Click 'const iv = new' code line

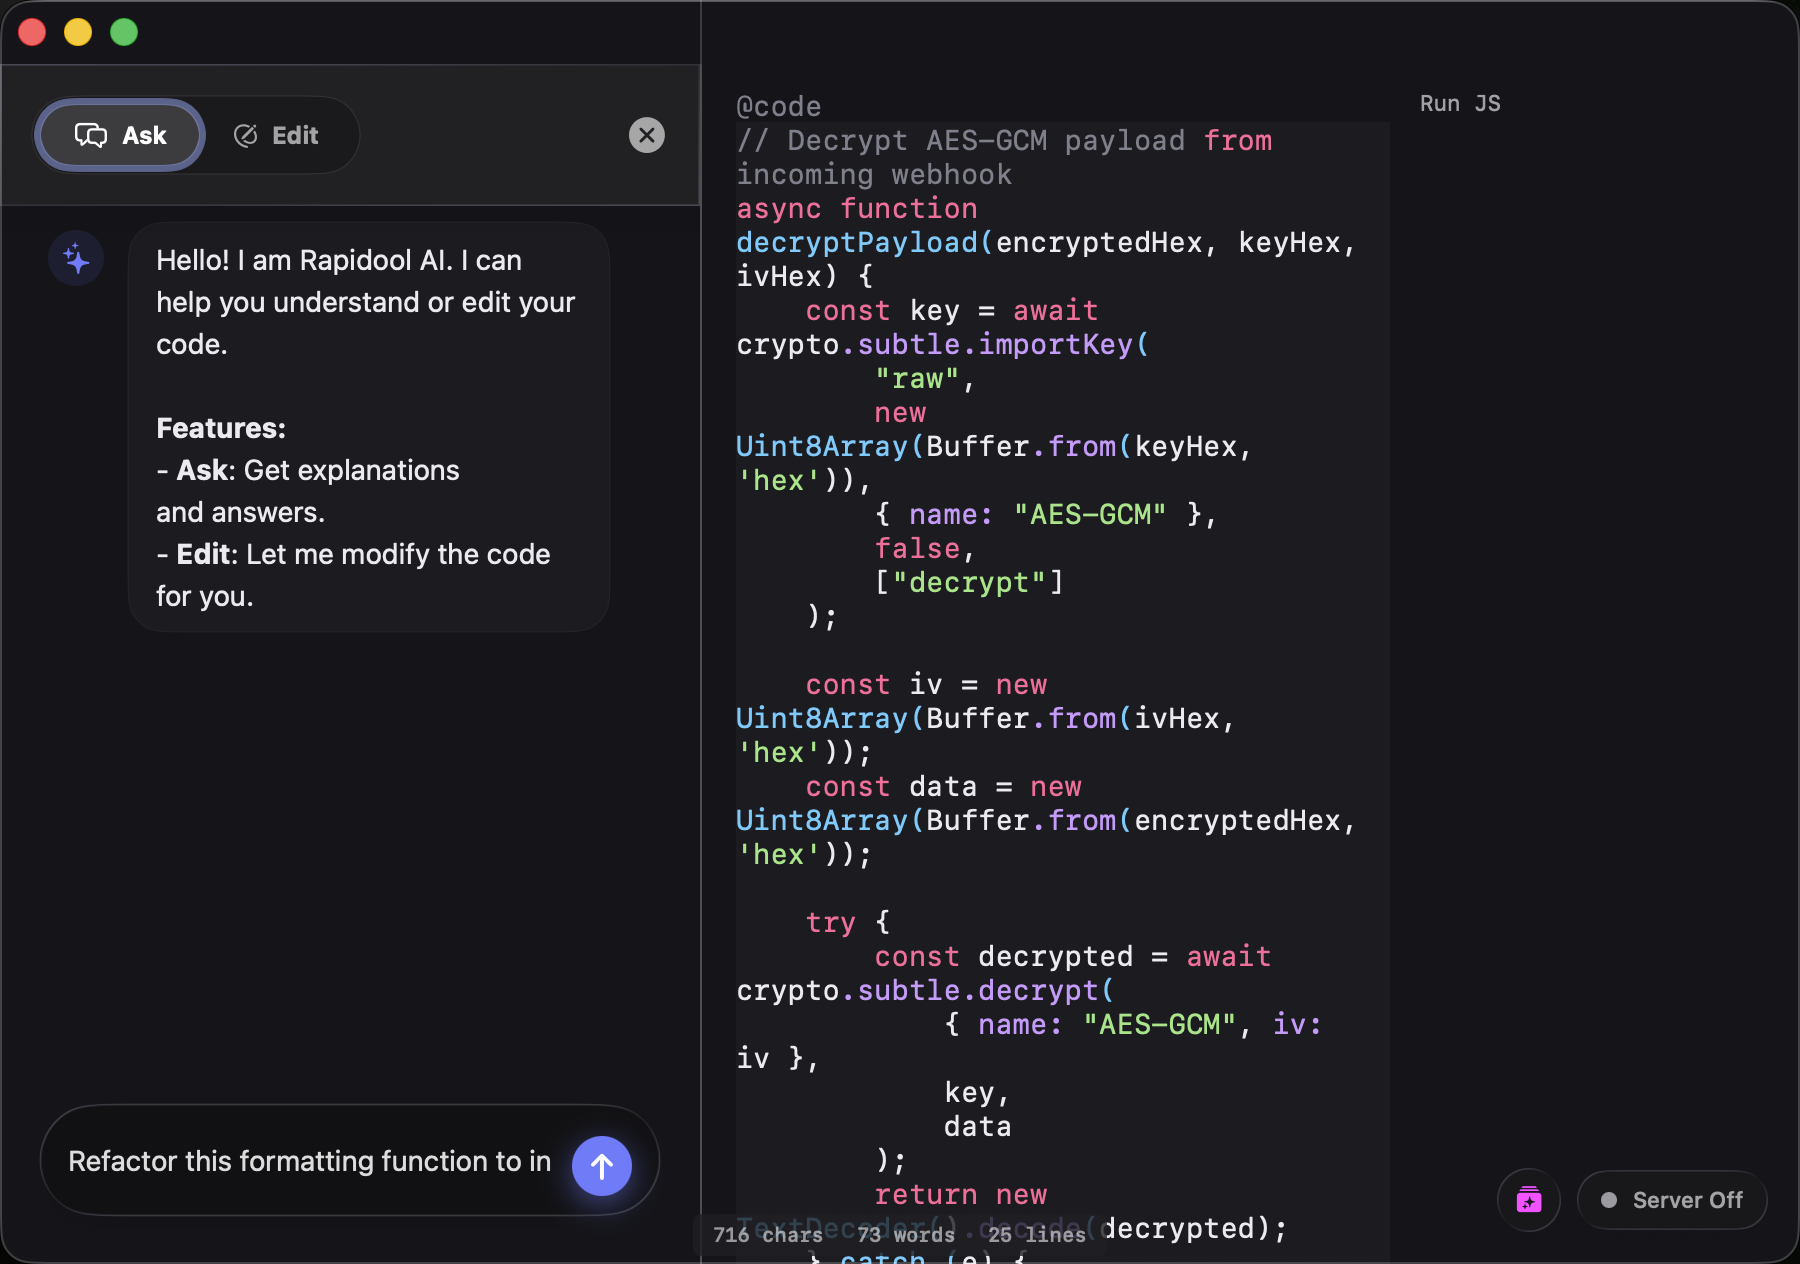pos(926,684)
